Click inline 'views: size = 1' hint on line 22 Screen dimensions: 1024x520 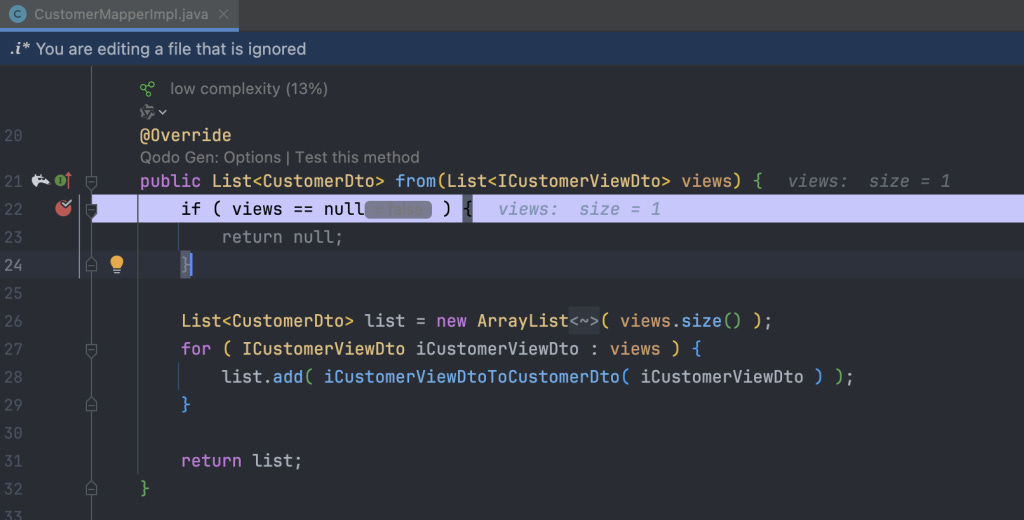pos(579,210)
